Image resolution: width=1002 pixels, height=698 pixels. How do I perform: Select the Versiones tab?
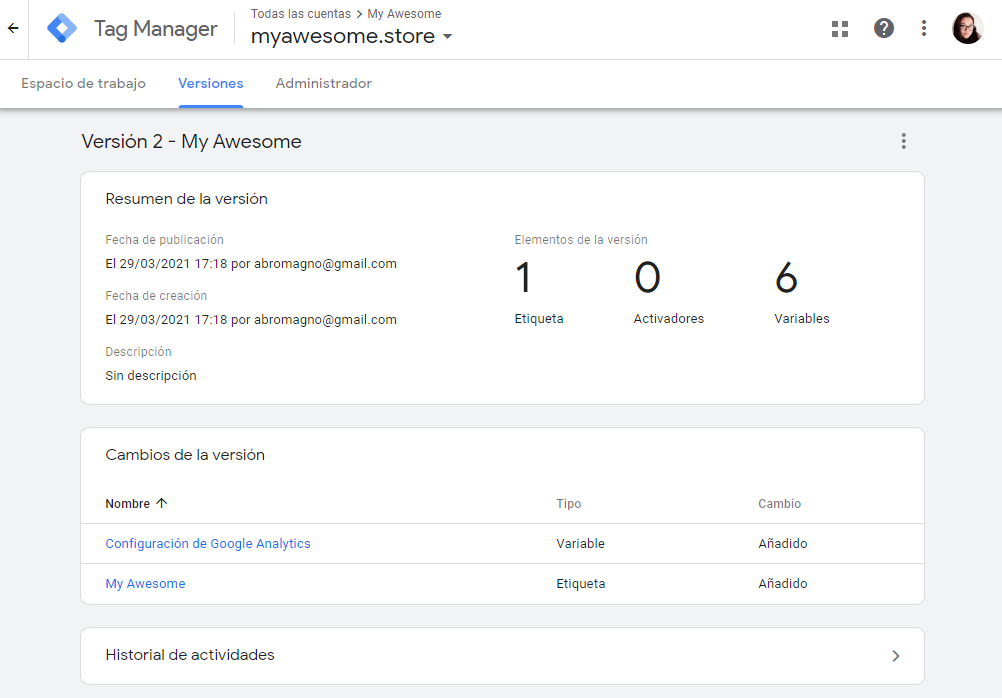pyautogui.click(x=211, y=83)
